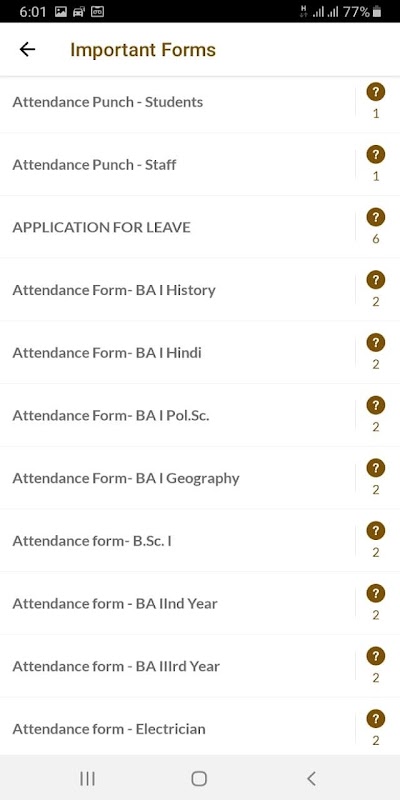Image resolution: width=400 pixels, height=800 pixels.
Task: Tap question icon for B.Sc. I attendance form
Action: coord(376,531)
